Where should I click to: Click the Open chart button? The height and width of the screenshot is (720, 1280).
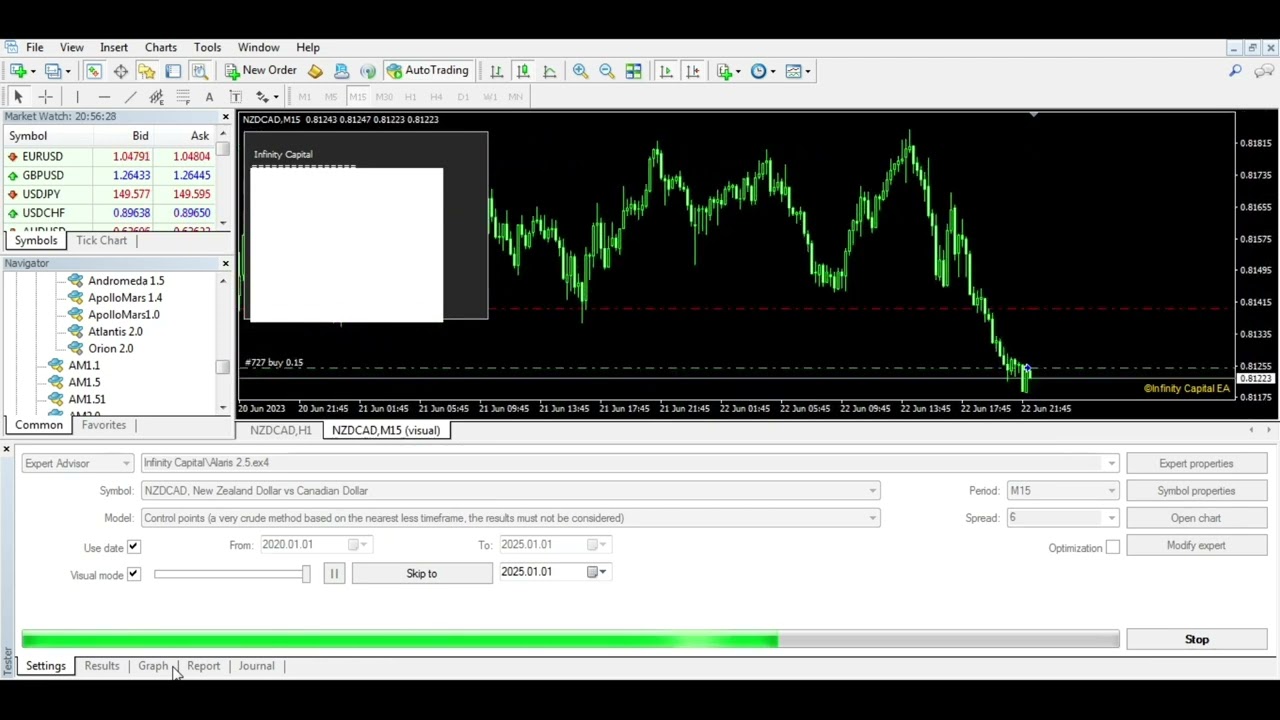click(1196, 518)
